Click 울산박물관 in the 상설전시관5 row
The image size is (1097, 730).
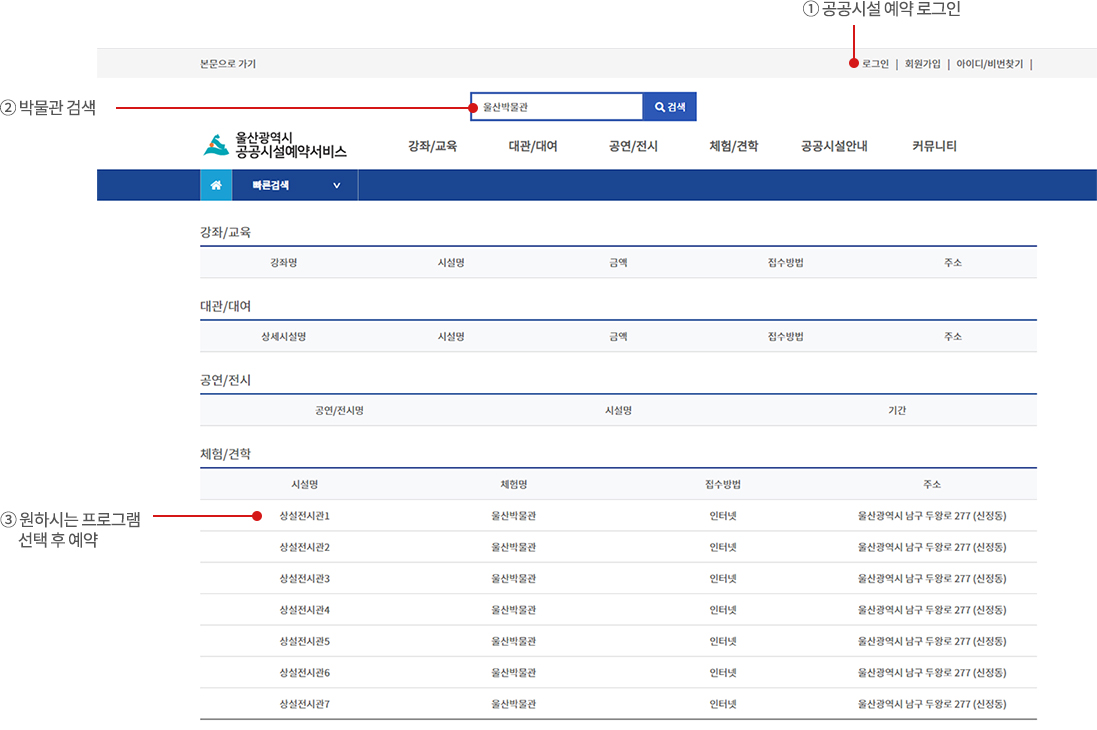[514, 641]
